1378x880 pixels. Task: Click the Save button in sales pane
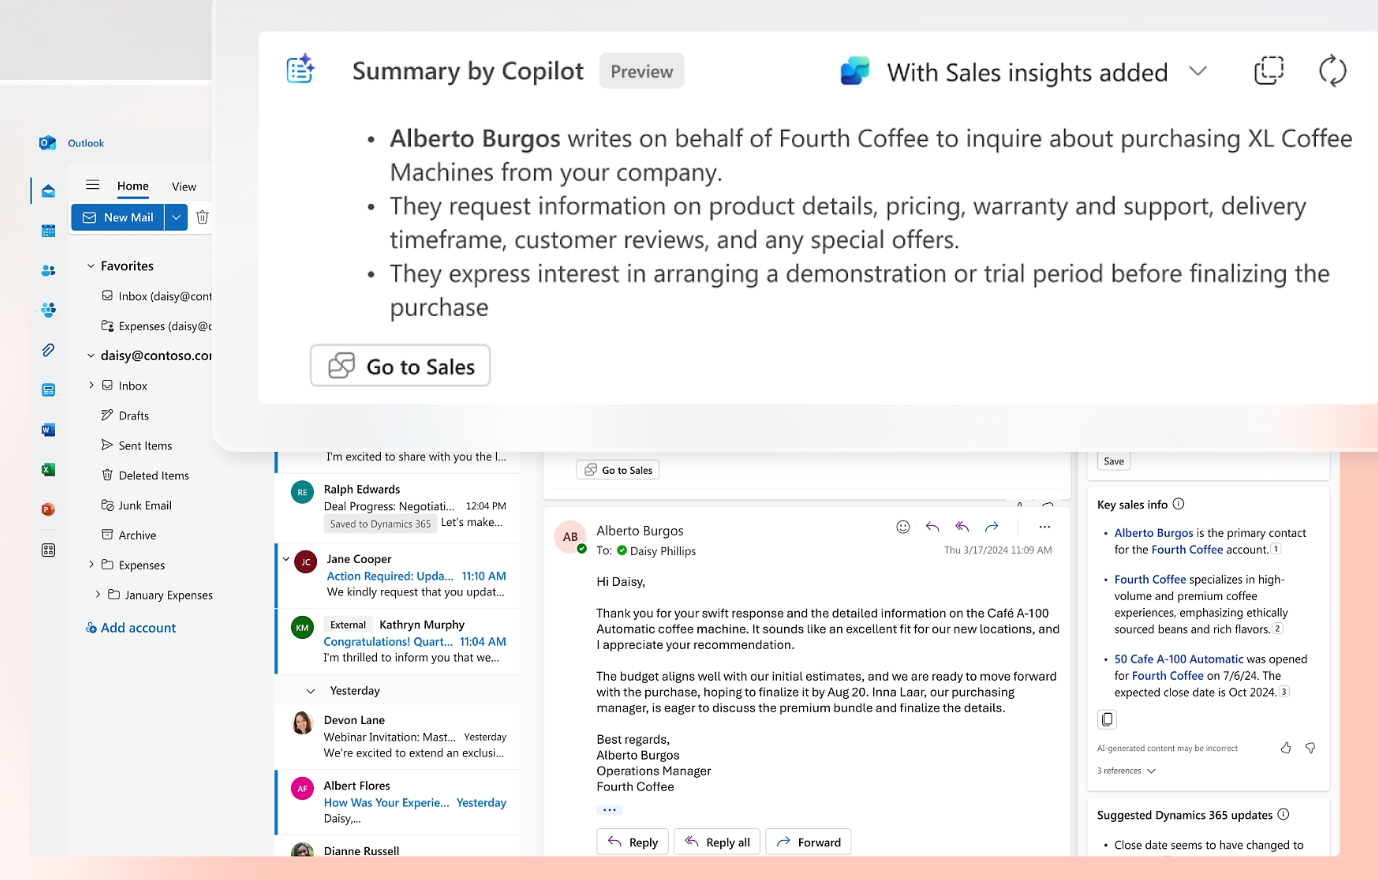pyautogui.click(x=1114, y=461)
